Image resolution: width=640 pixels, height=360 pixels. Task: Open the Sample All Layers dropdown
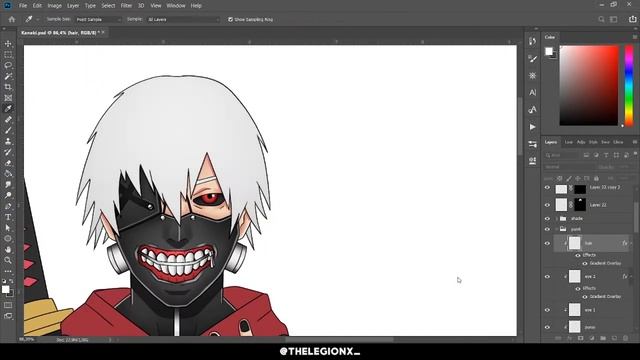[183, 19]
